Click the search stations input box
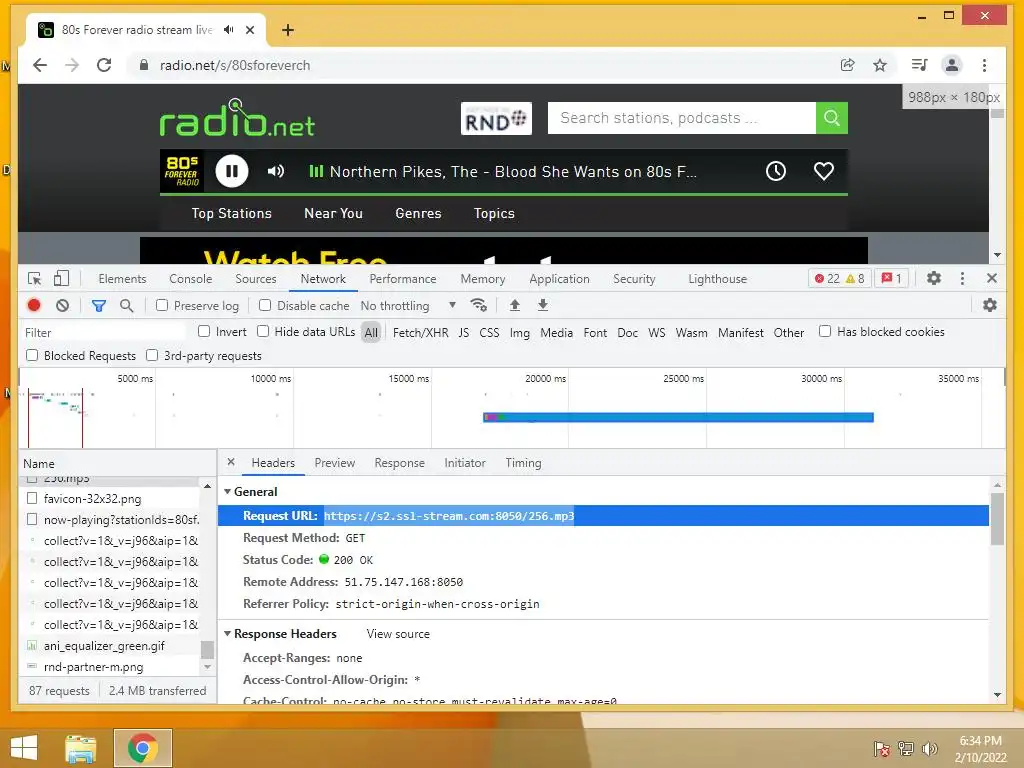The width and height of the screenshot is (1024, 768). tap(681, 118)
